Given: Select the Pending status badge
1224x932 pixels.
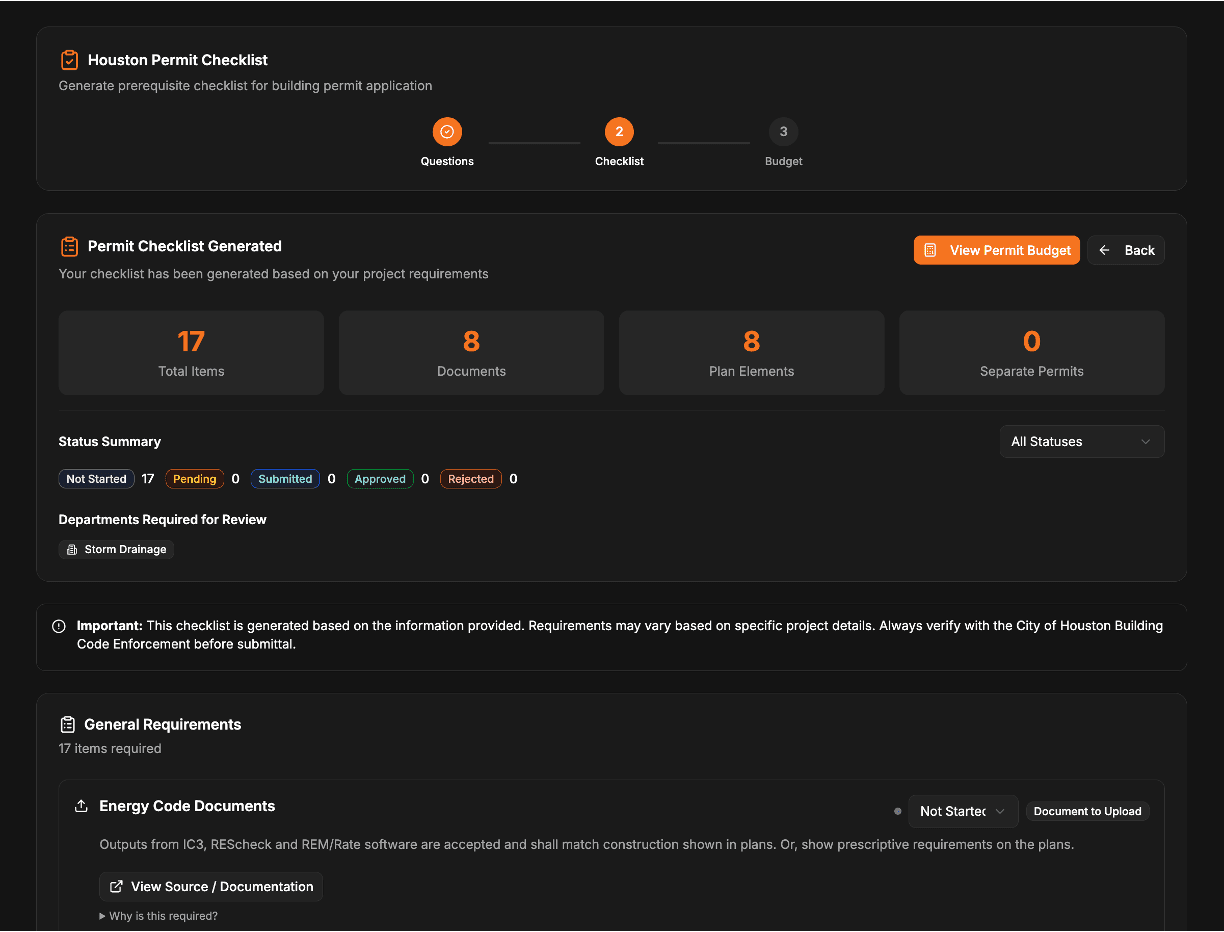Looking at the screenshot, I should (194, 479).
